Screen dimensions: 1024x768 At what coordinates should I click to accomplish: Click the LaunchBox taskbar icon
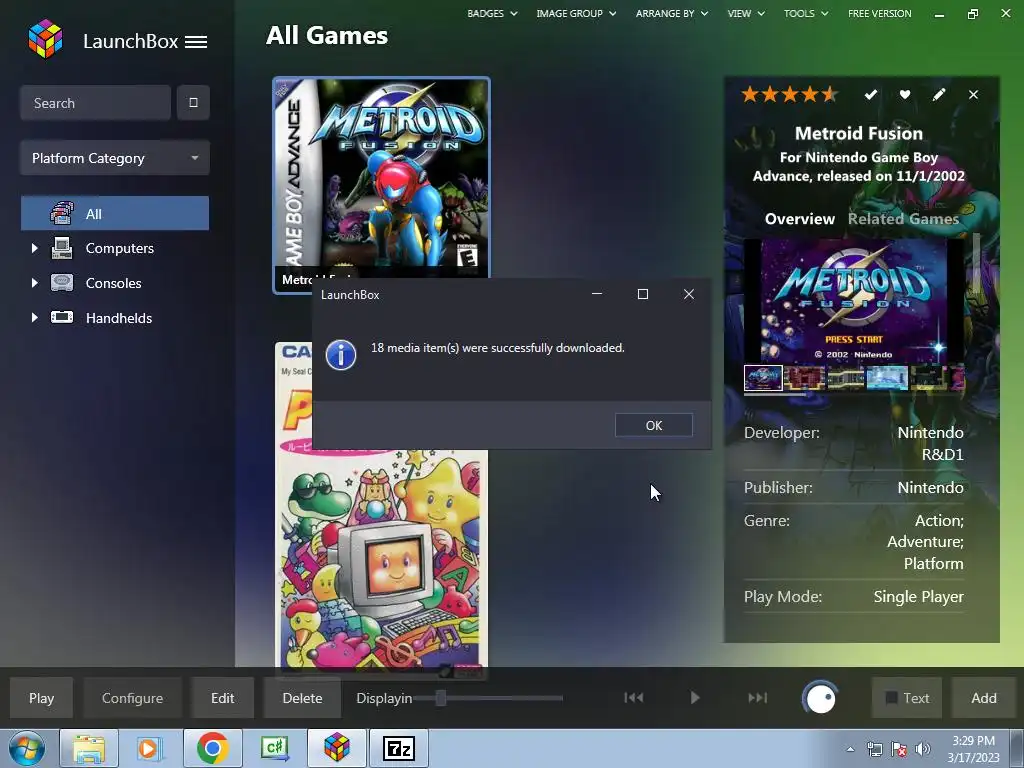pos(337,748)
